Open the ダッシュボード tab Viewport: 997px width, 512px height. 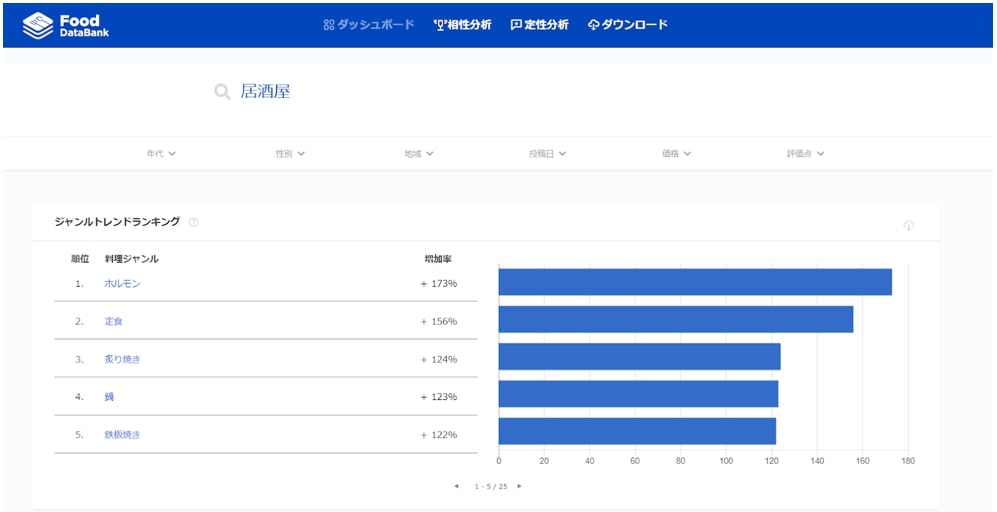pyautogui.click(x=368, y=25)
